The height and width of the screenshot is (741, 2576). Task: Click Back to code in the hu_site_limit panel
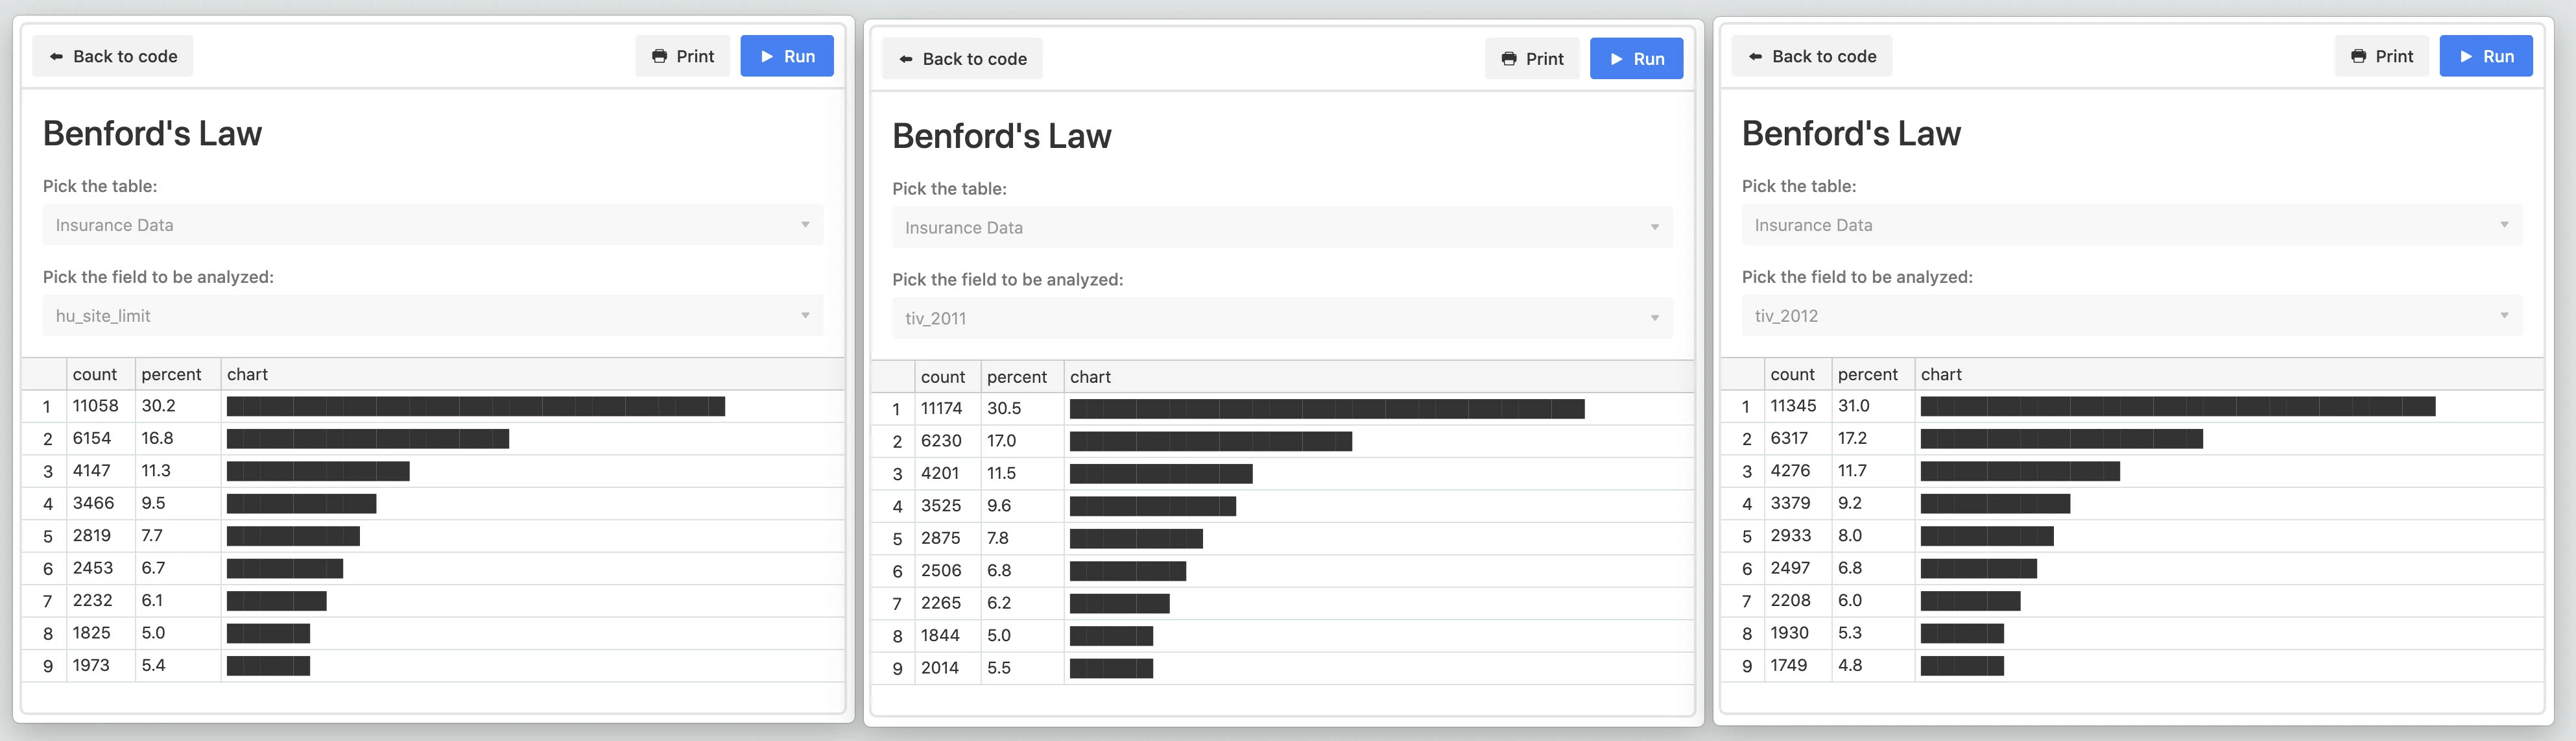[112, 56]
